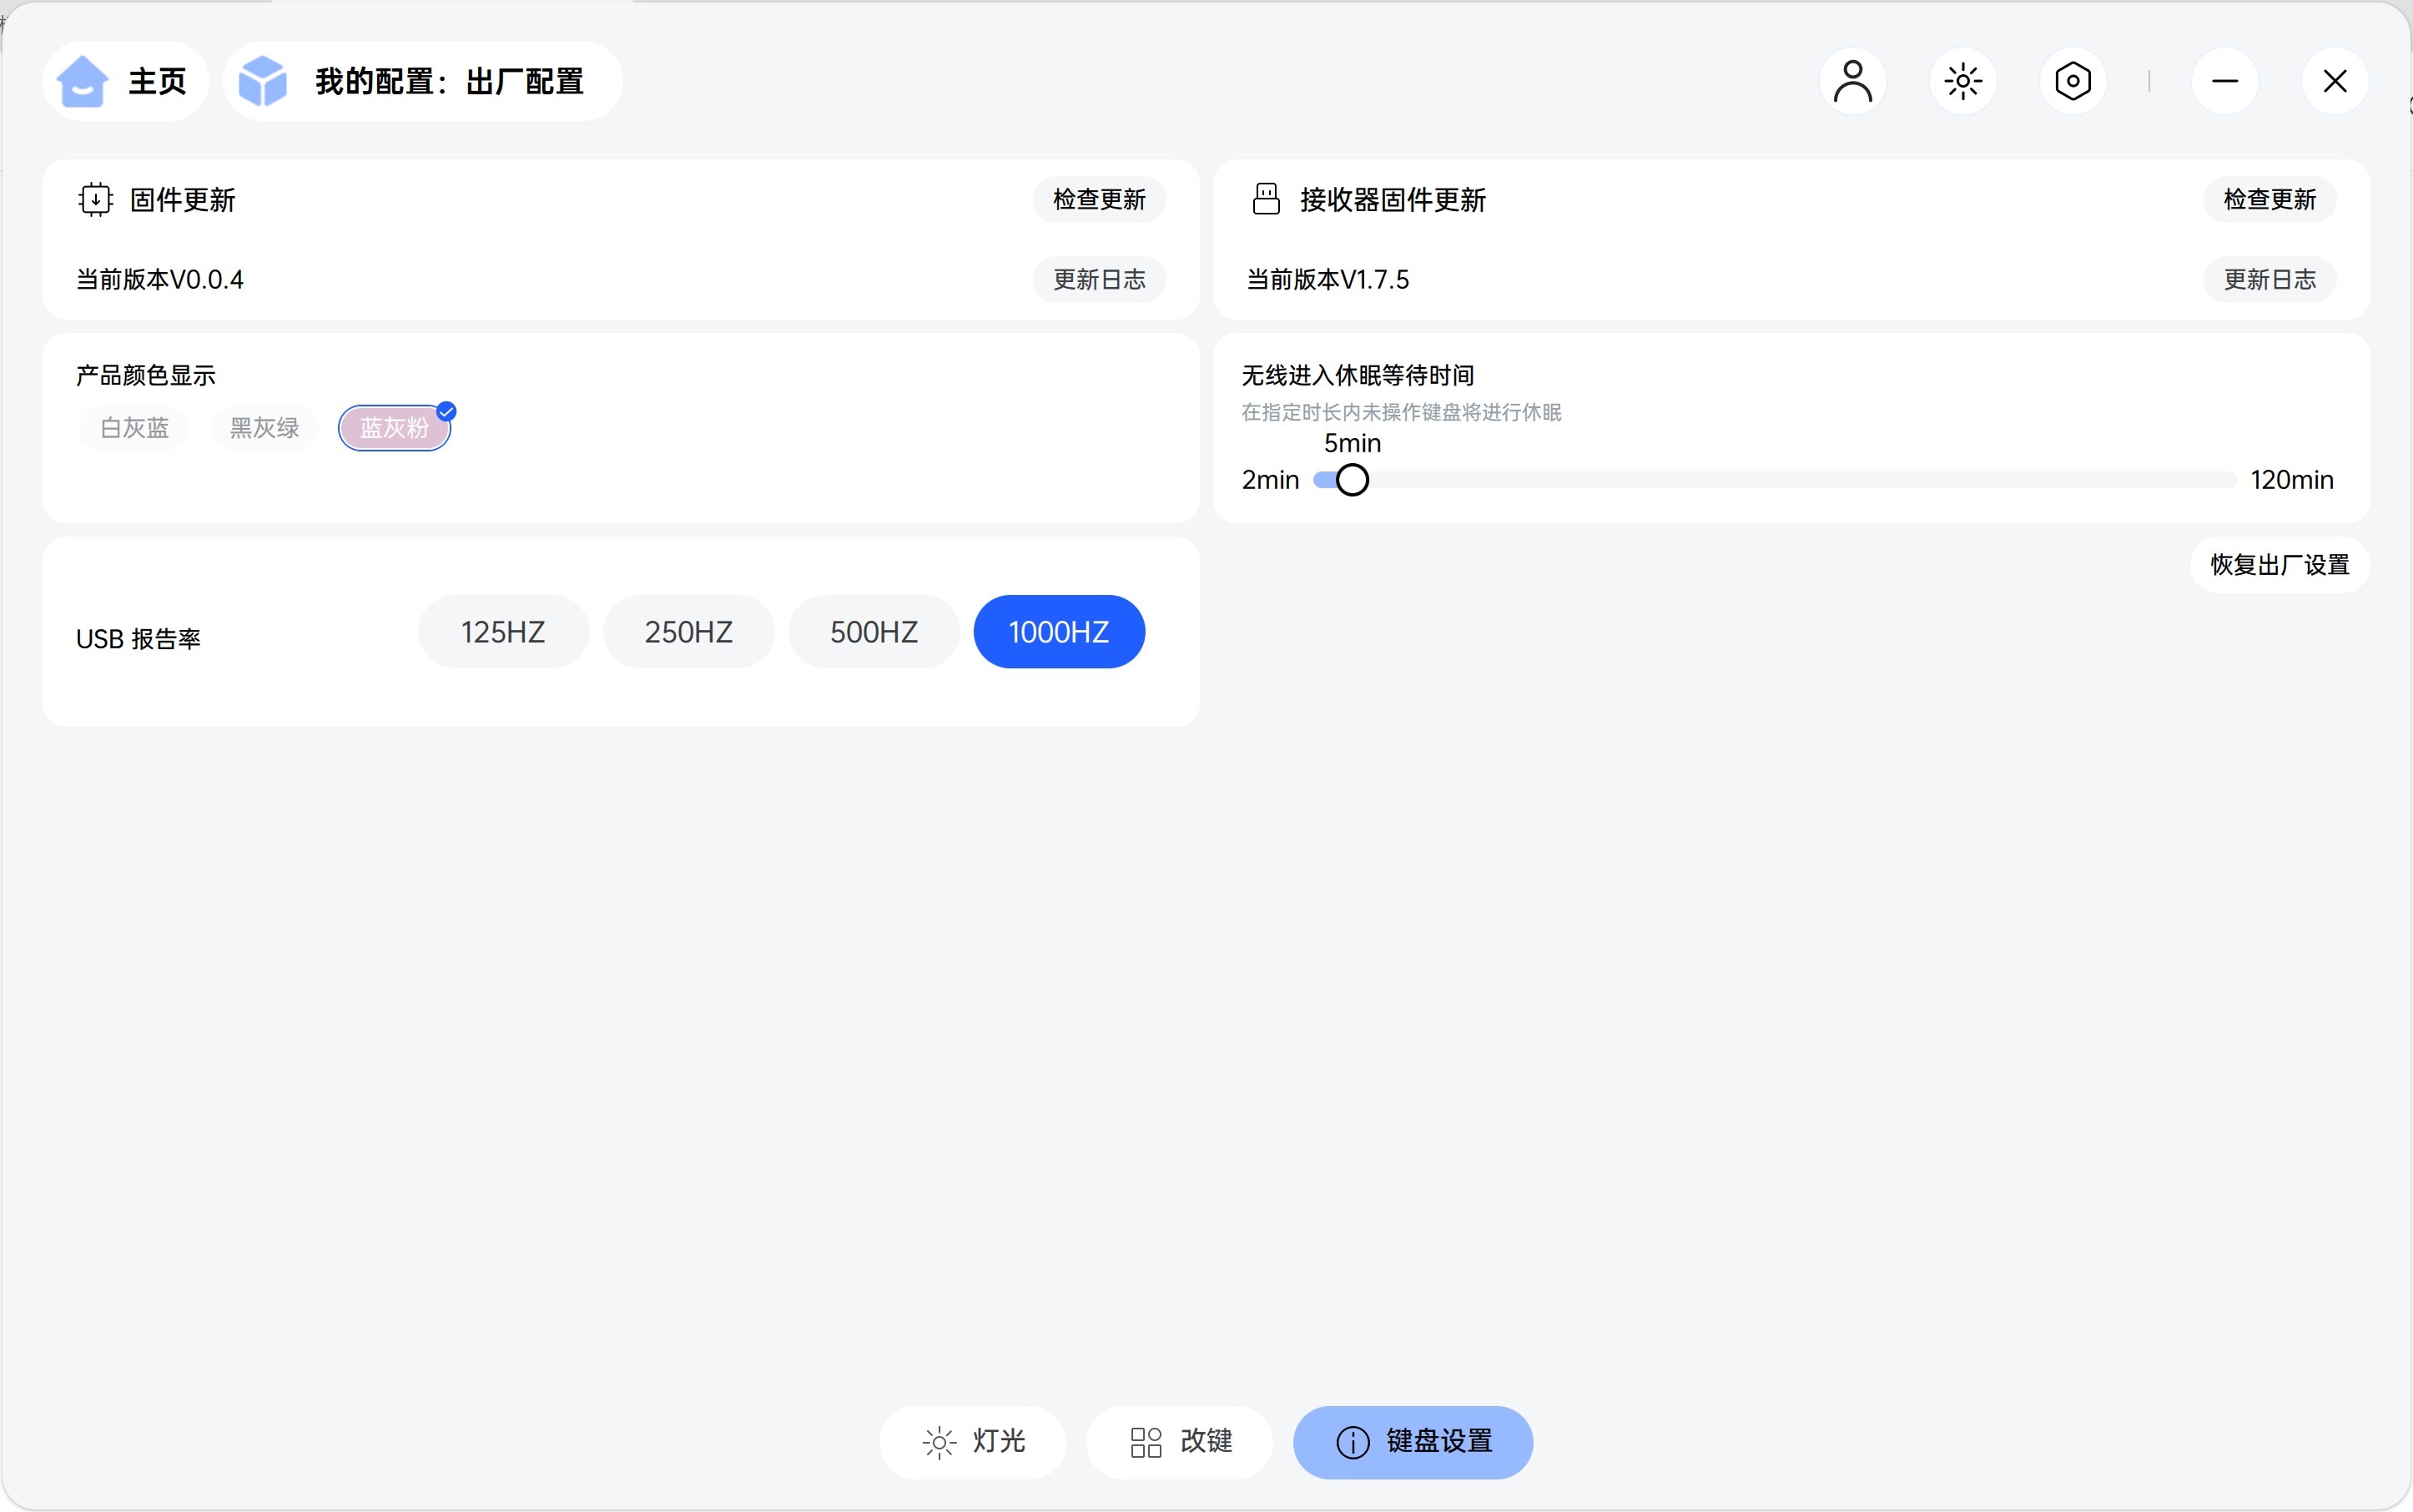Click the sun brightness theme icon
The height and width of the screenshot is (1512, 2413).
pyautogui.click(x=1963, y=81)
